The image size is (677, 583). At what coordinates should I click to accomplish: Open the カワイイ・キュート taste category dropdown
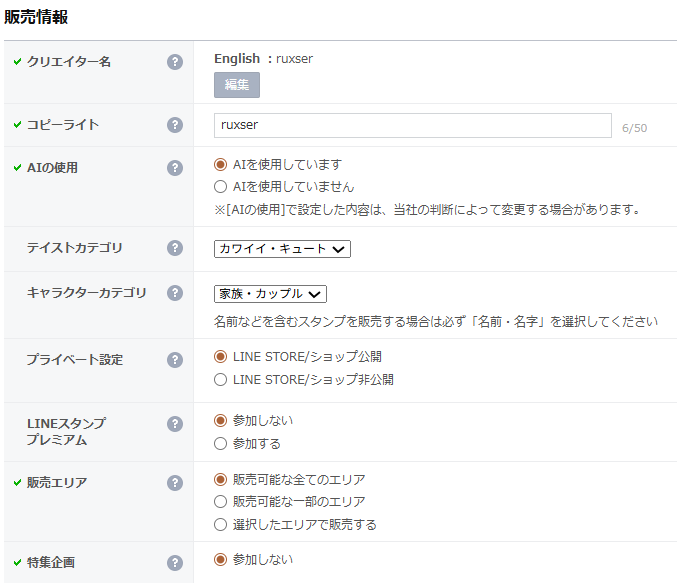[282, 249]
